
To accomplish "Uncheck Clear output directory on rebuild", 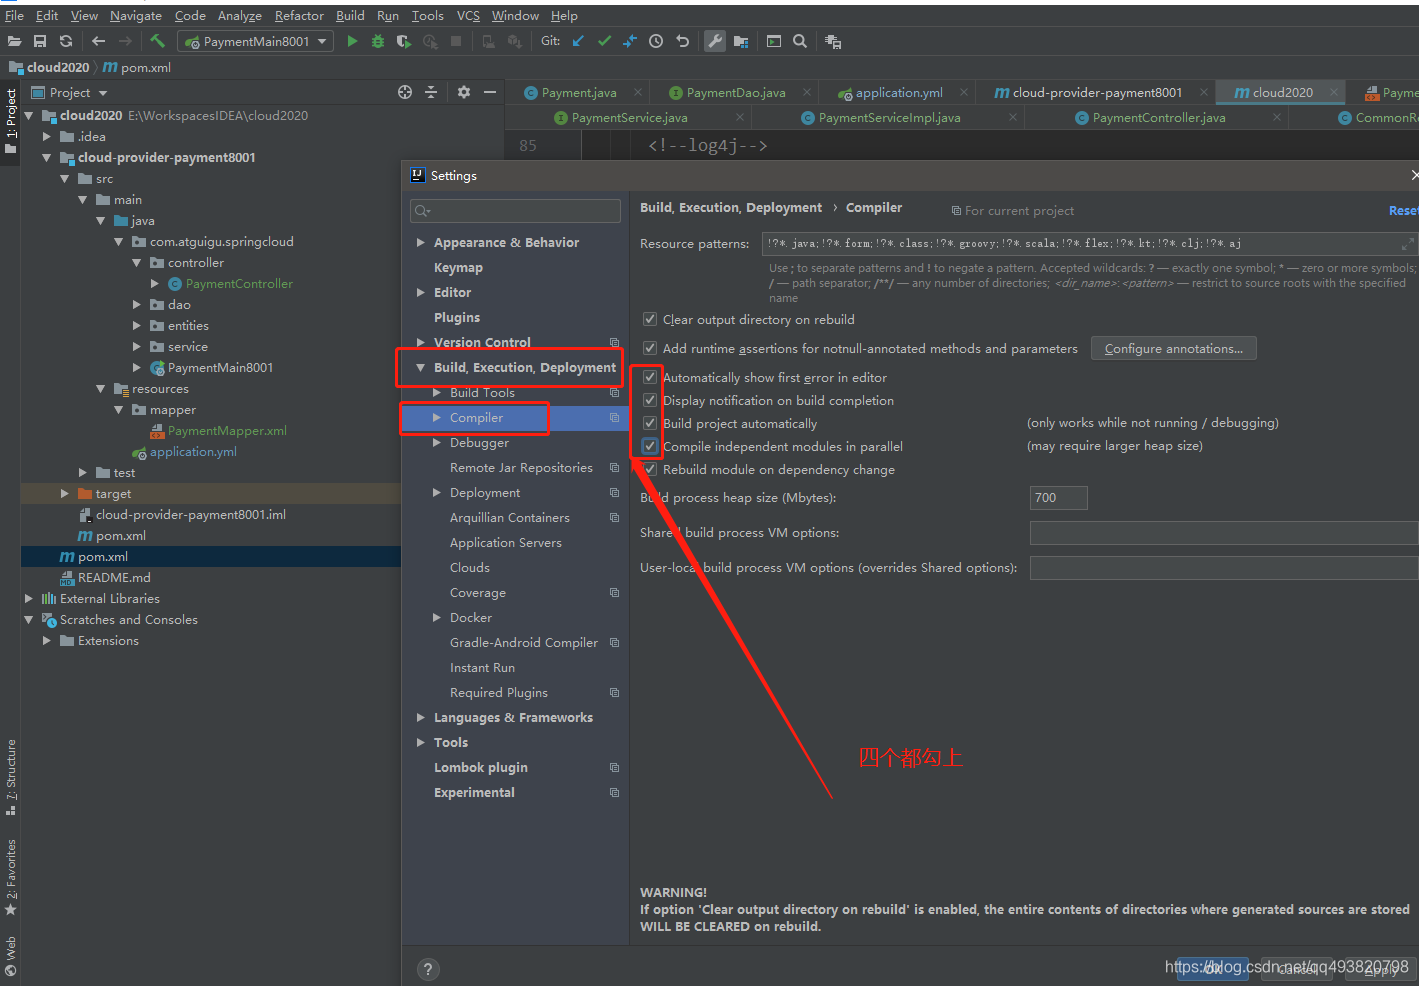I will tap(650, 319).
